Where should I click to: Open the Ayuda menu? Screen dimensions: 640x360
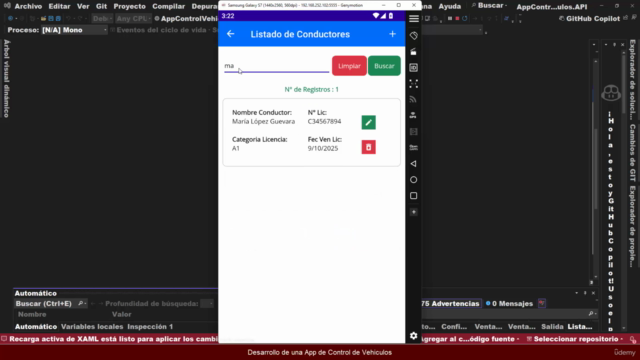pos(449,6)
